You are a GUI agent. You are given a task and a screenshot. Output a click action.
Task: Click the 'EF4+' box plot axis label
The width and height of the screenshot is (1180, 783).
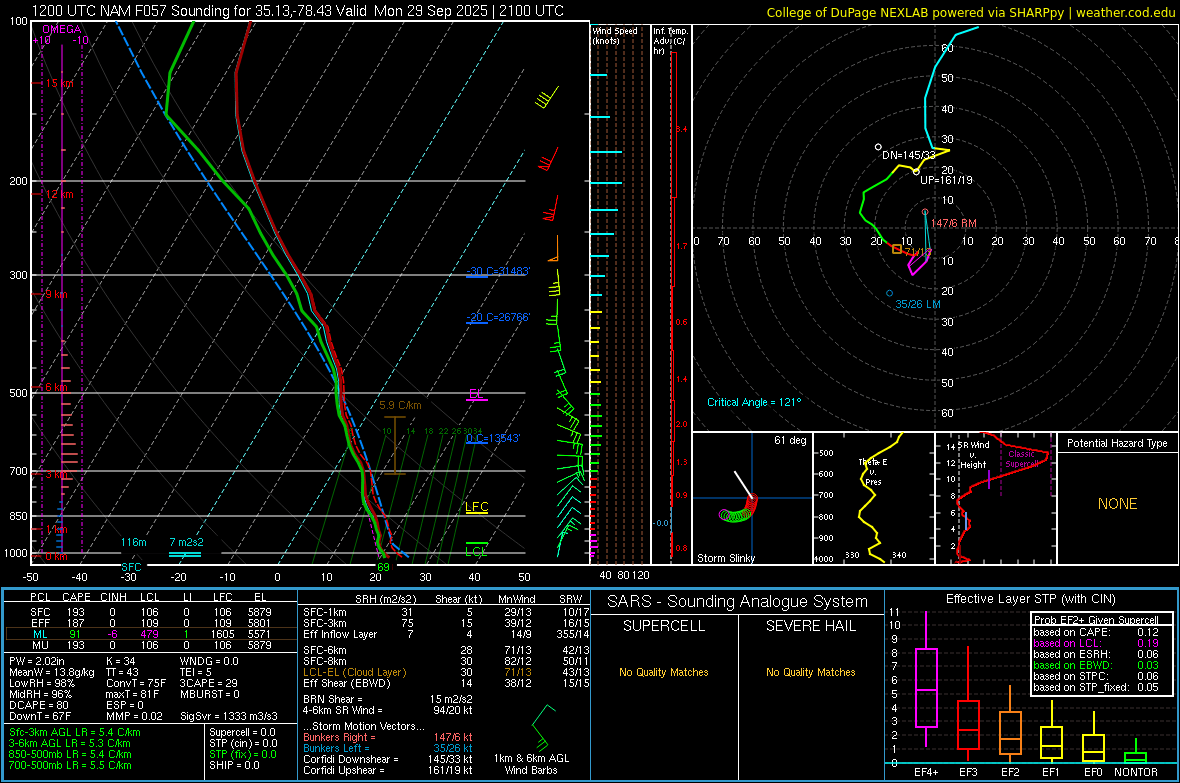point(926,772)
